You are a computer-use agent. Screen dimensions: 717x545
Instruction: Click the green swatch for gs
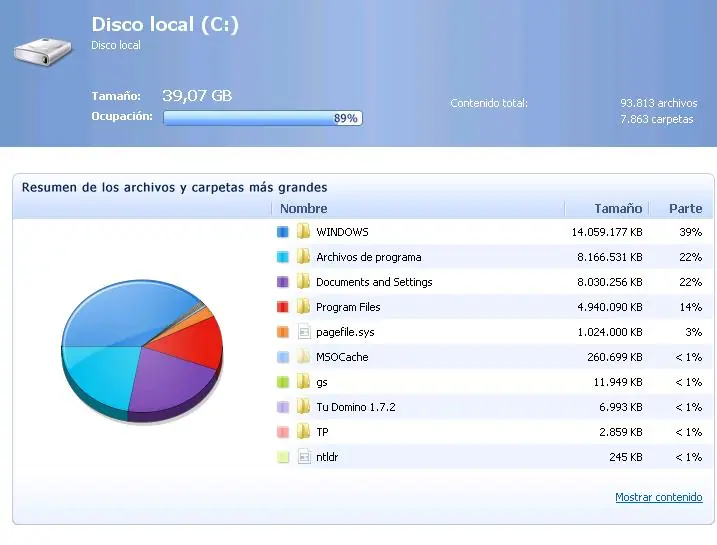(283, 382)
